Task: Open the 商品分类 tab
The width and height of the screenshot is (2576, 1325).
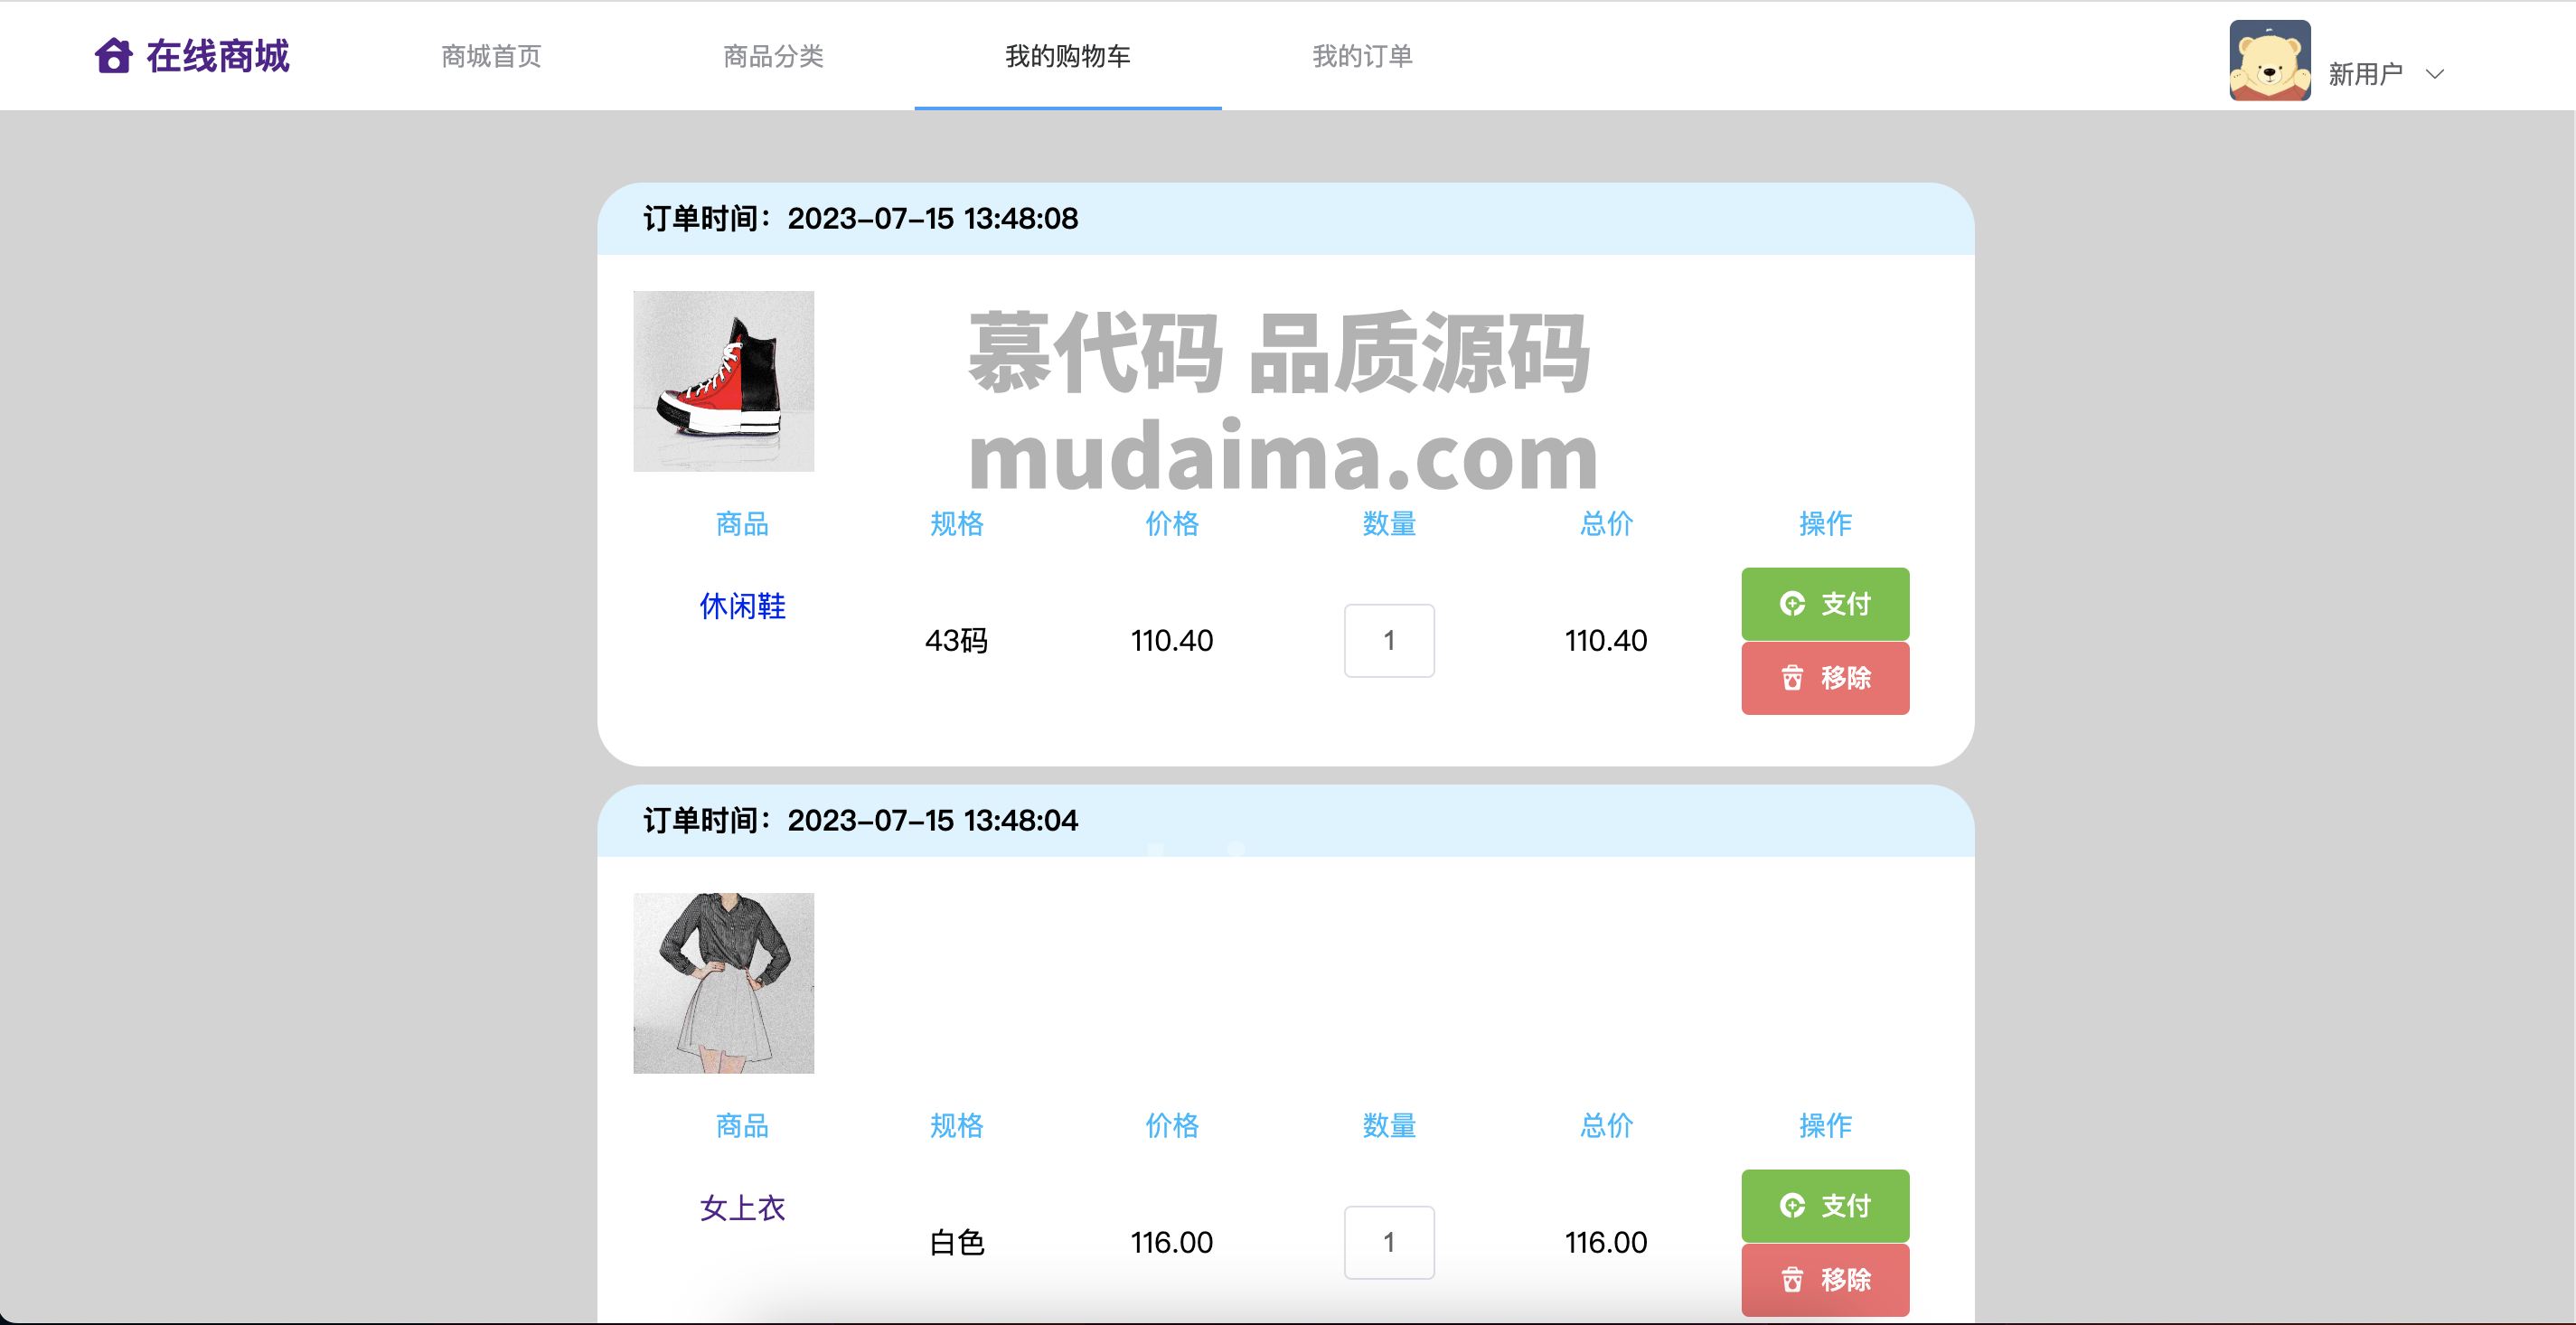Action: pyautogui.click(x=773, y=56)
